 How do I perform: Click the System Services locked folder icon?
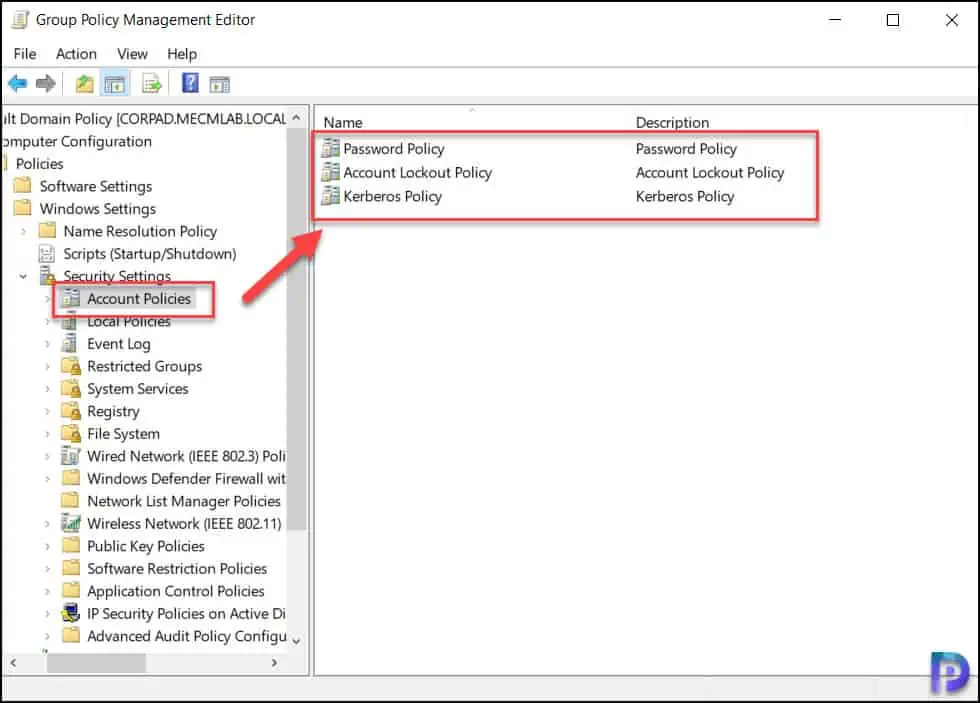pyautogui.click(x=71, y=388)
